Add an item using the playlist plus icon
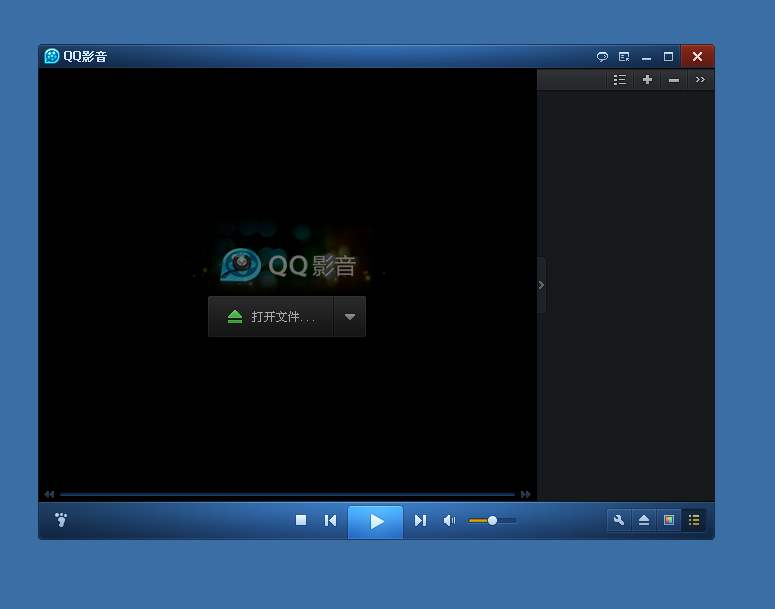The height and width of the screenshot is (609, 775). point(647,80)
